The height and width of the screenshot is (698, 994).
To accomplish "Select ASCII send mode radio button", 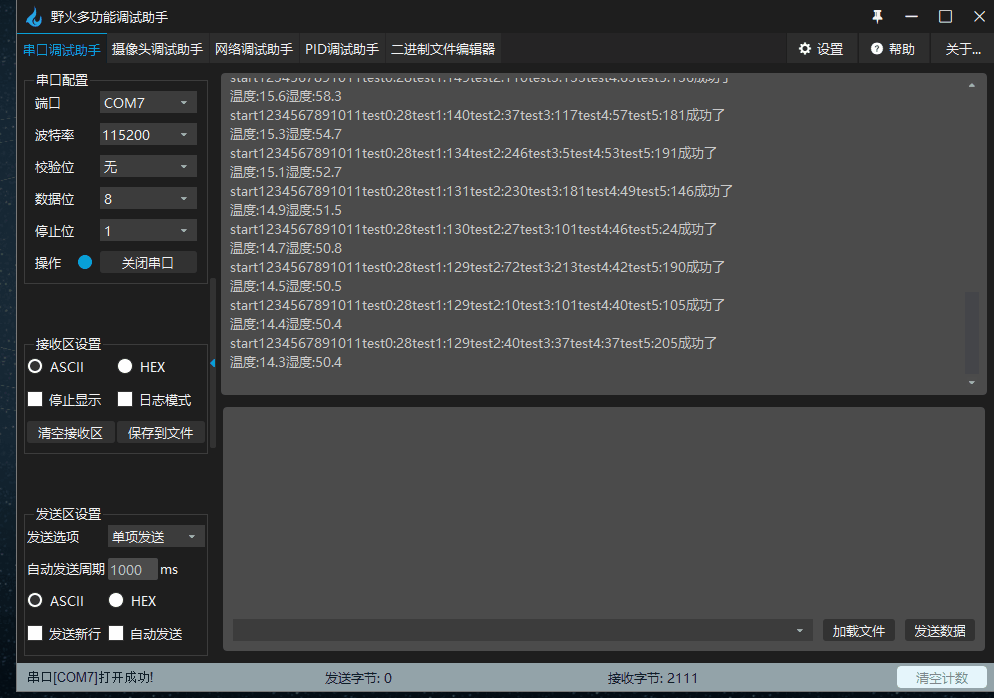I will (x=36, y=600).
